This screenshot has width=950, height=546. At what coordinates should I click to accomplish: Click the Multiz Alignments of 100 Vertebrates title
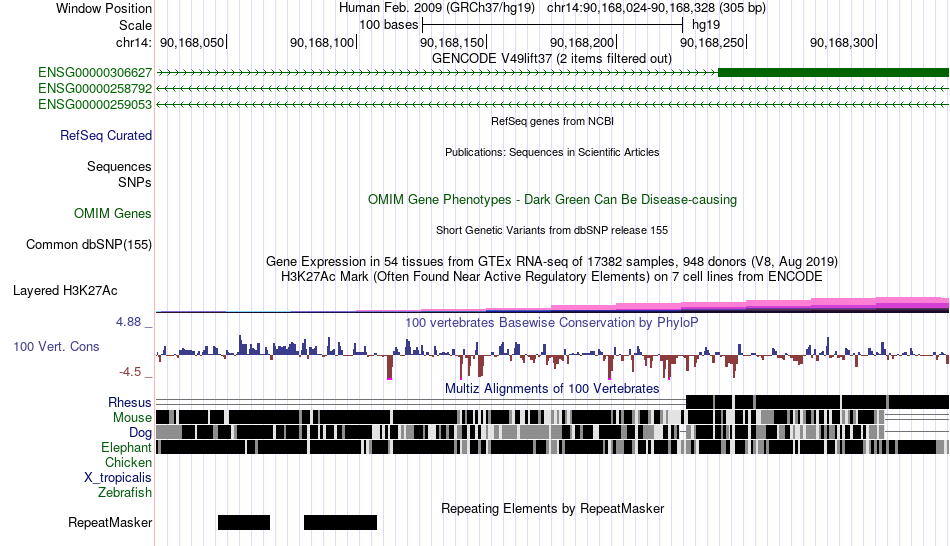point(552,388)
